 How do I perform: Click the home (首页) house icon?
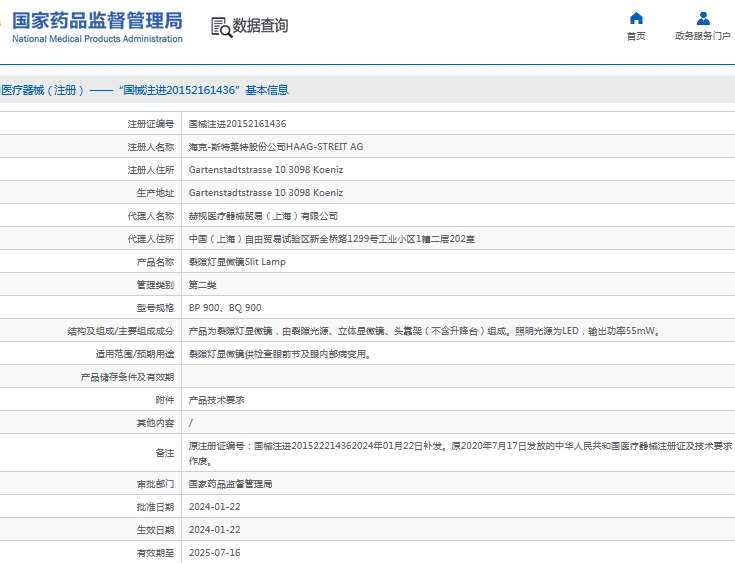point(636,18)
